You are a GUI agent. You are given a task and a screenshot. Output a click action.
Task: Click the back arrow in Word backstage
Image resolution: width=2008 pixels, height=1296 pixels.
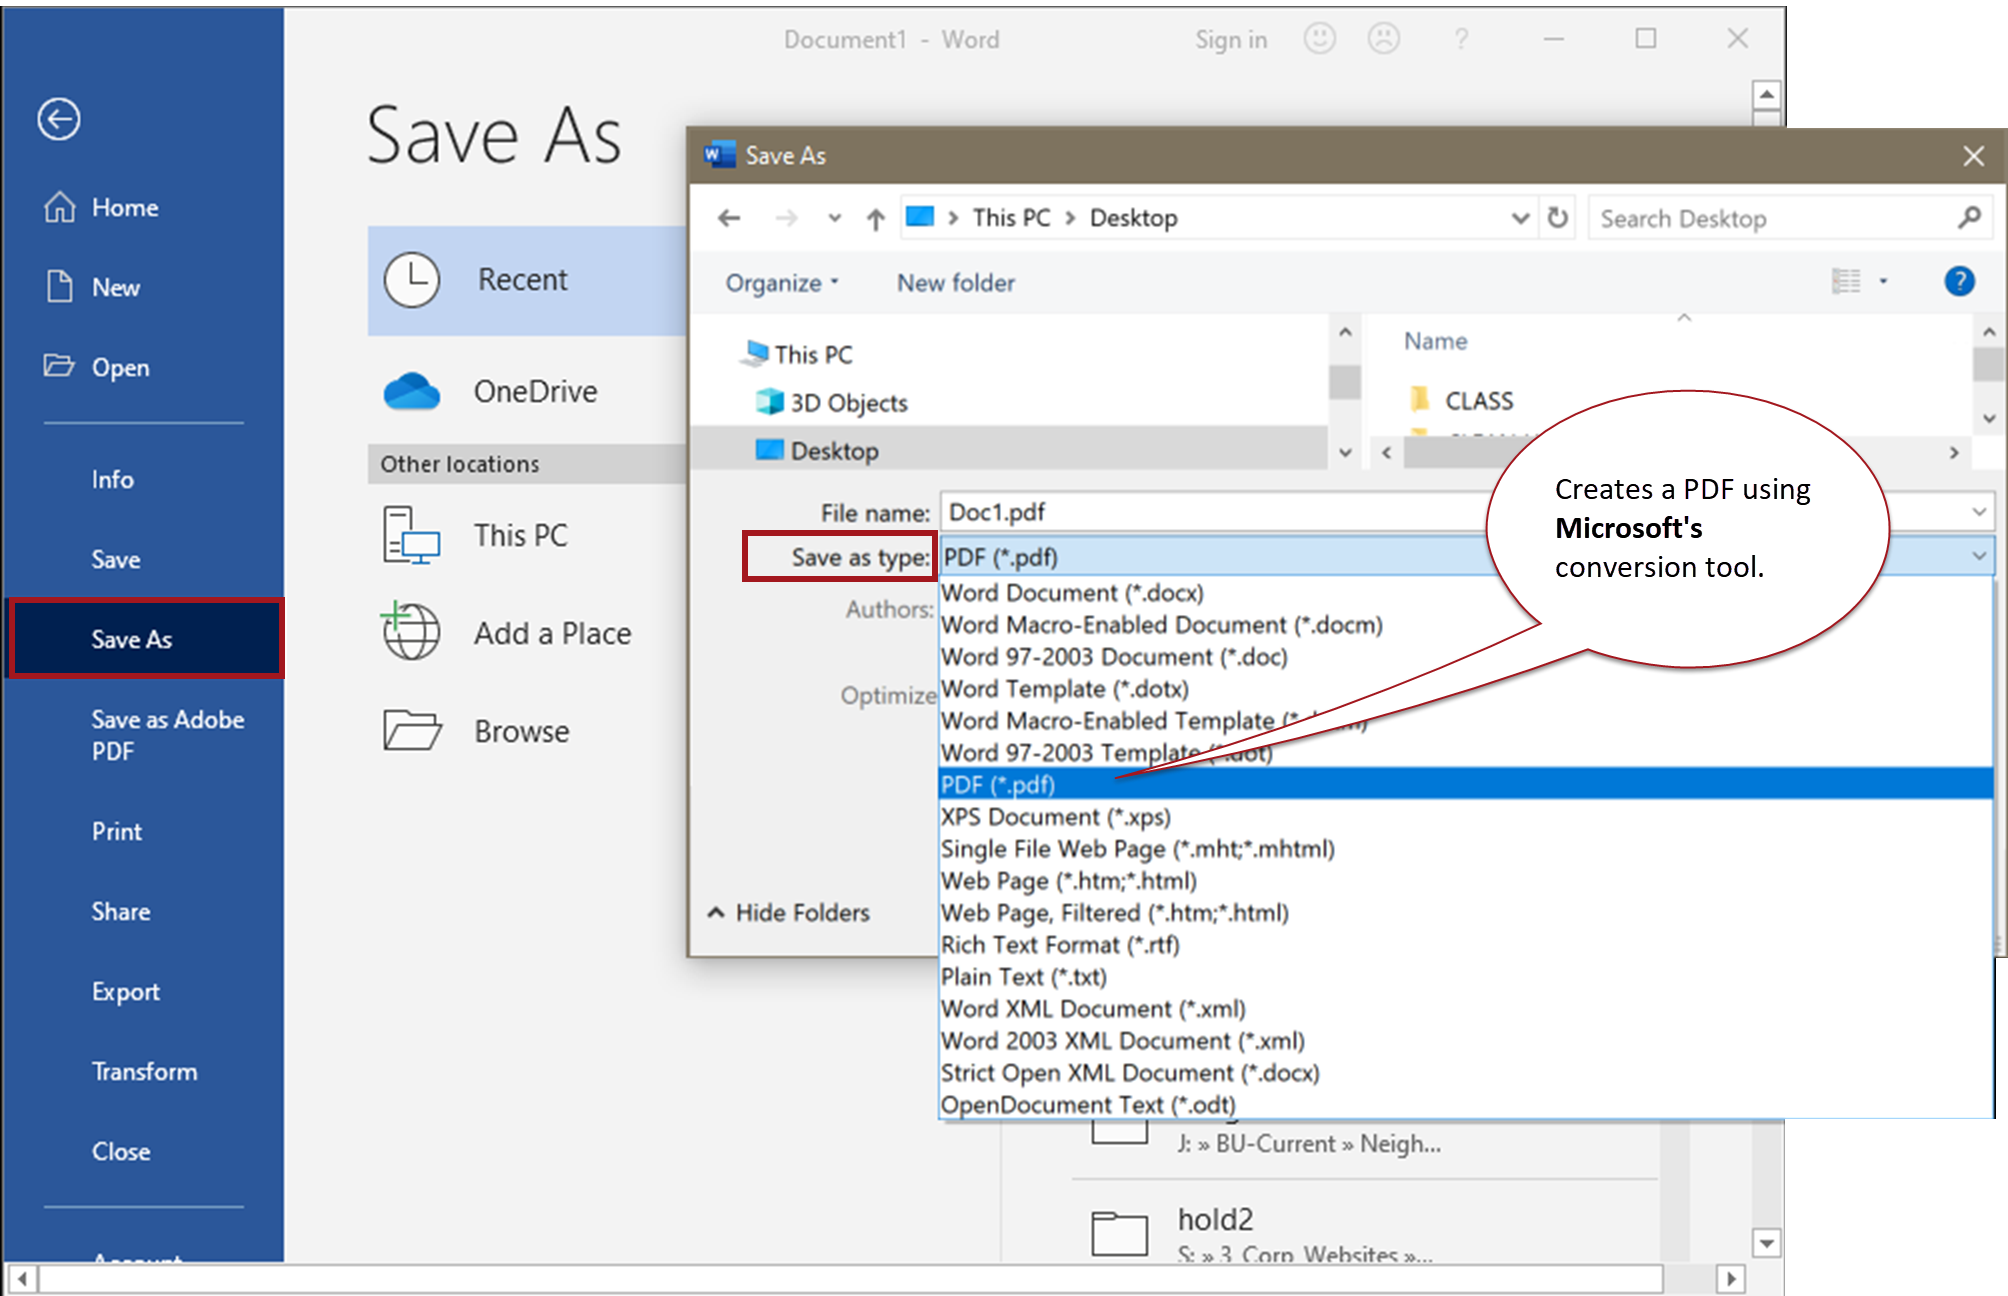(x=59, y=119)
